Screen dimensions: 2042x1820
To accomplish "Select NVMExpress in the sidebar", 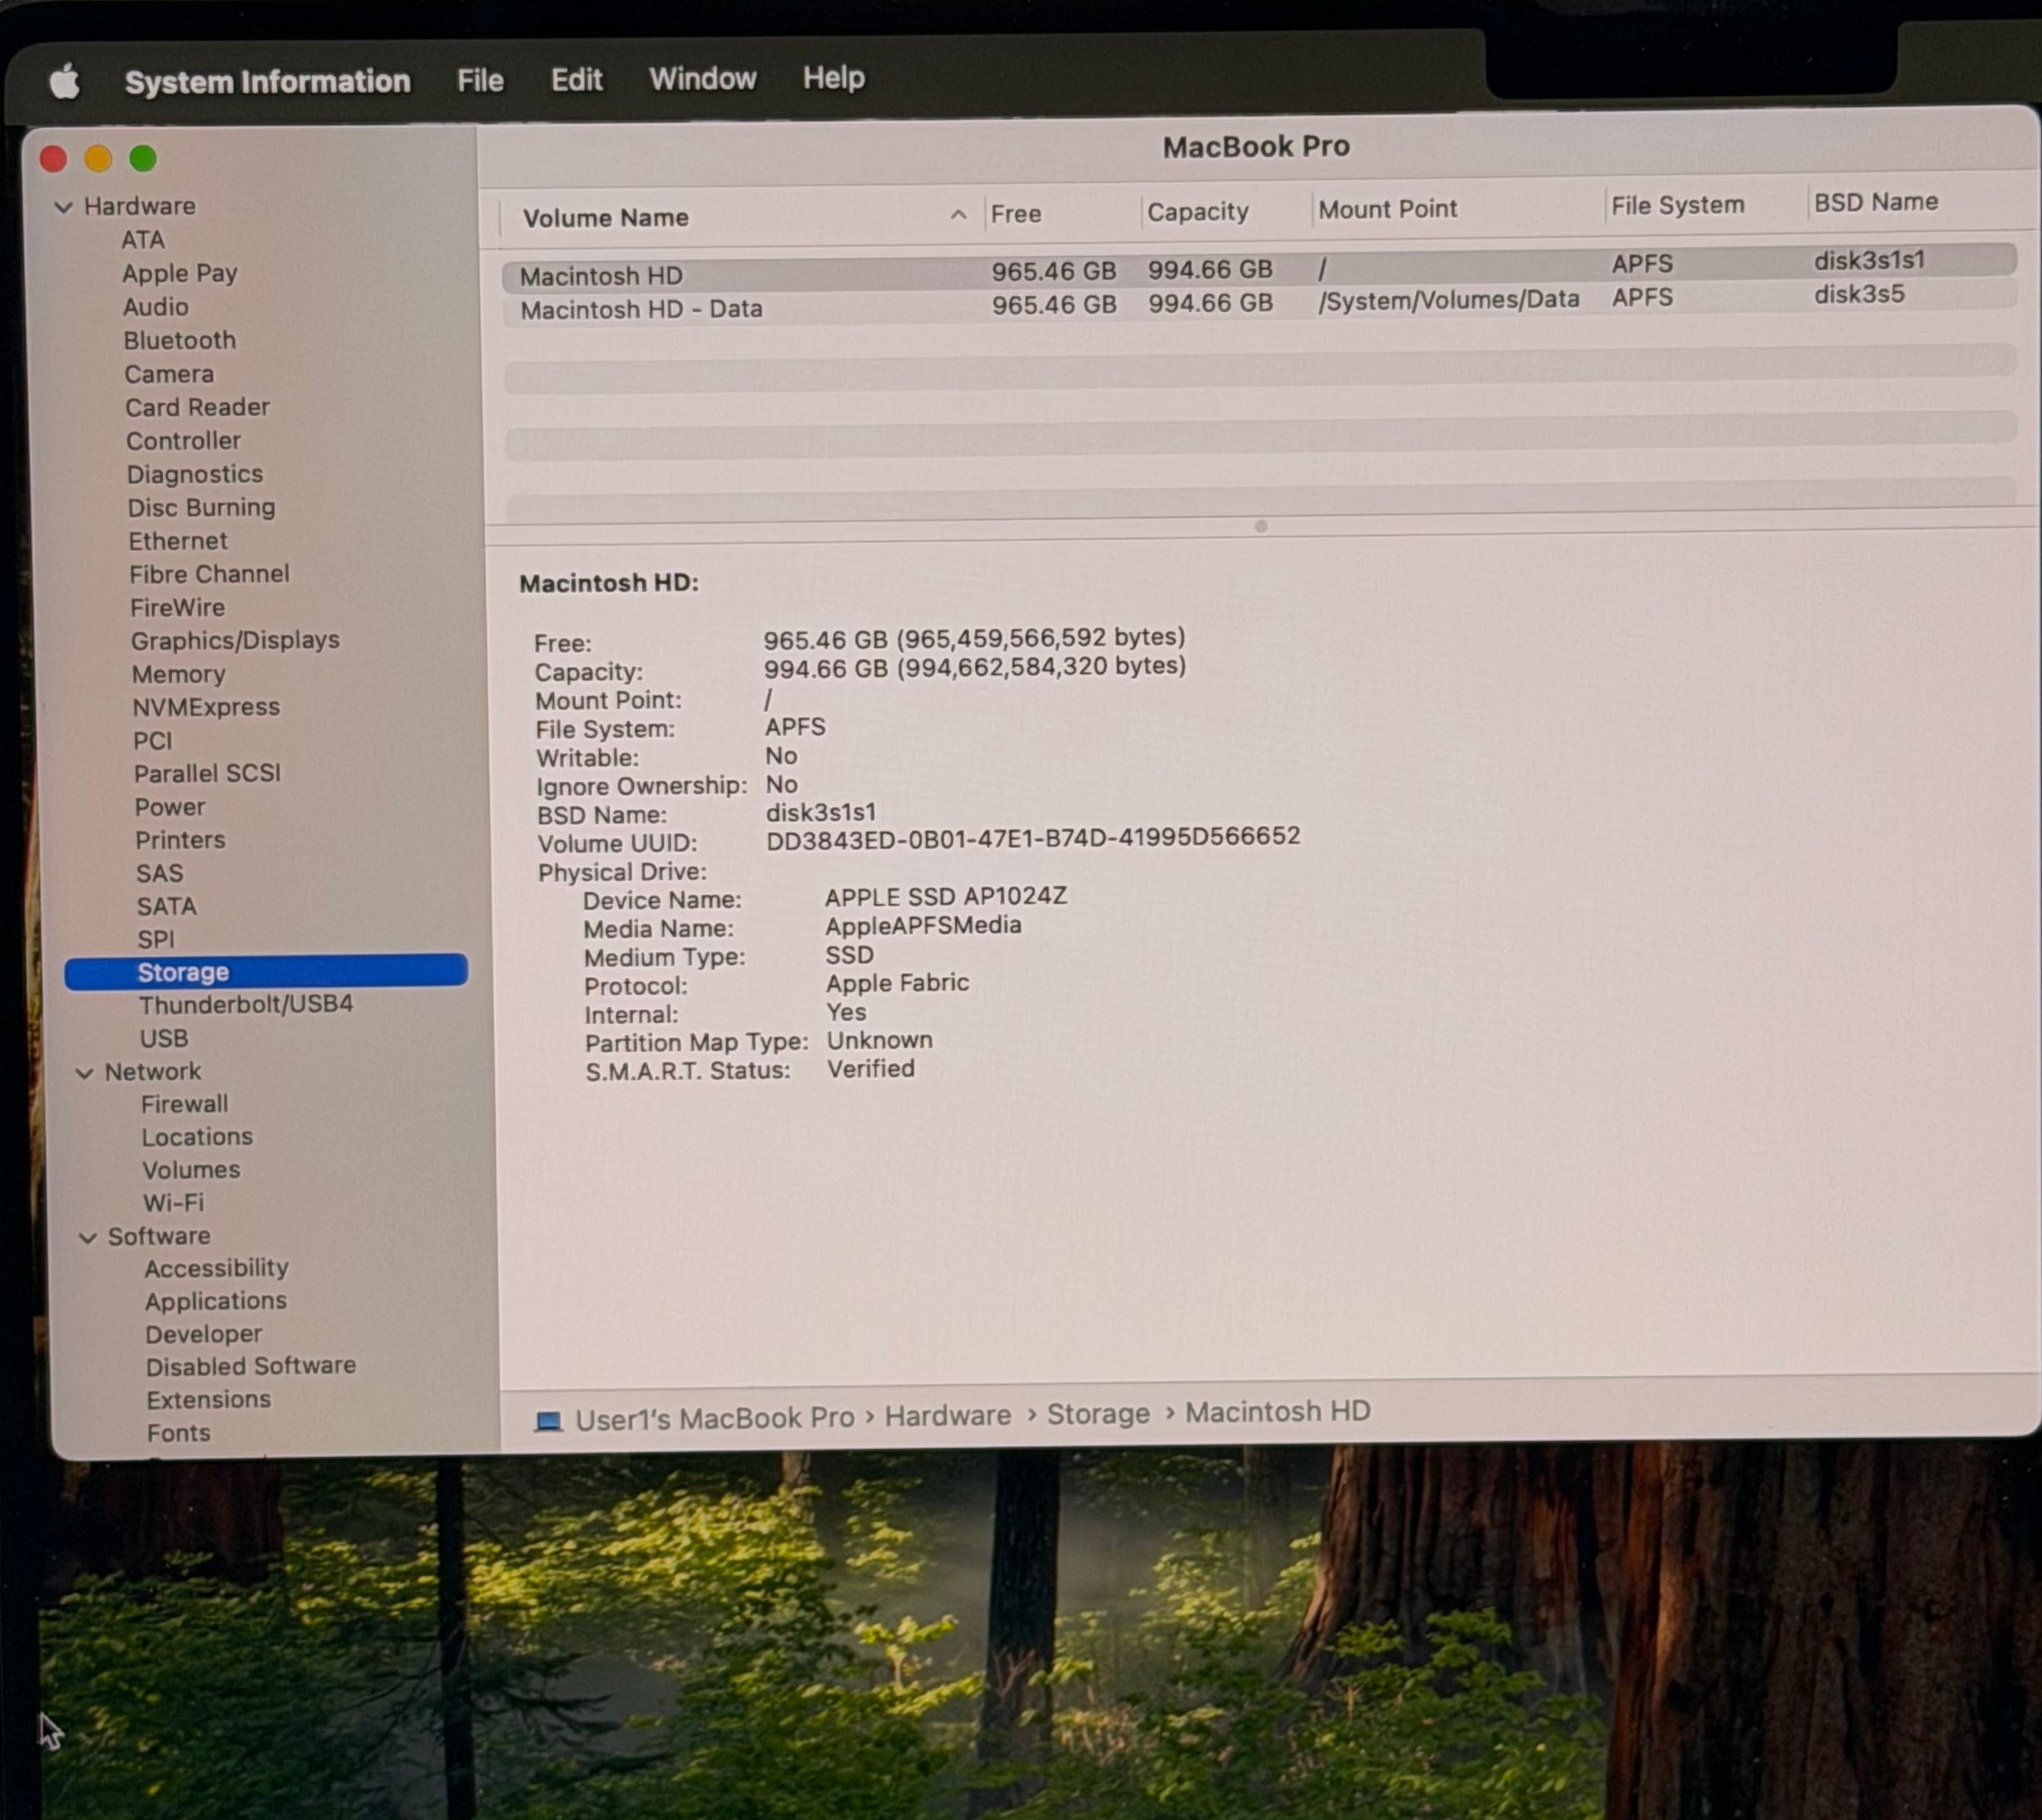I will point(206,707).
